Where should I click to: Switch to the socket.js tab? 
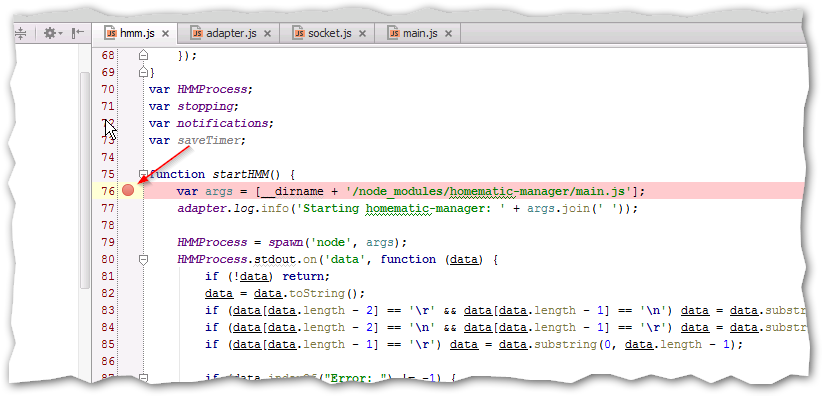pyautogui.click(x=330, y=34)
